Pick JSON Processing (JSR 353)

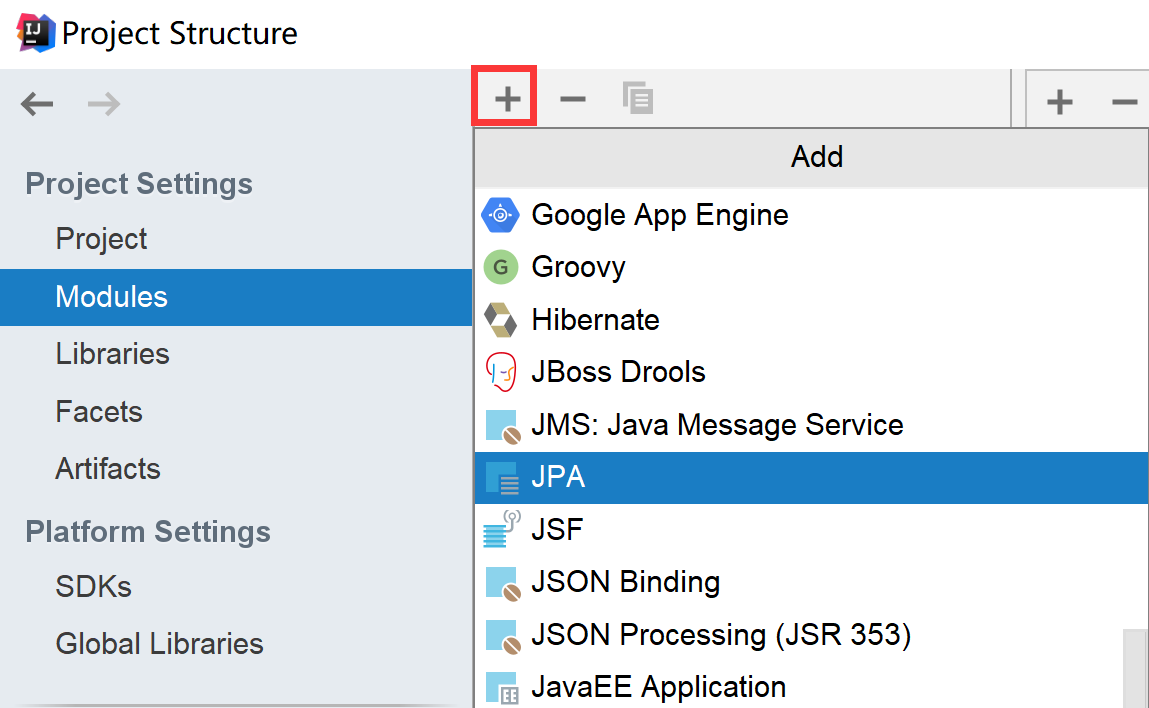click(x=720, y=635)
